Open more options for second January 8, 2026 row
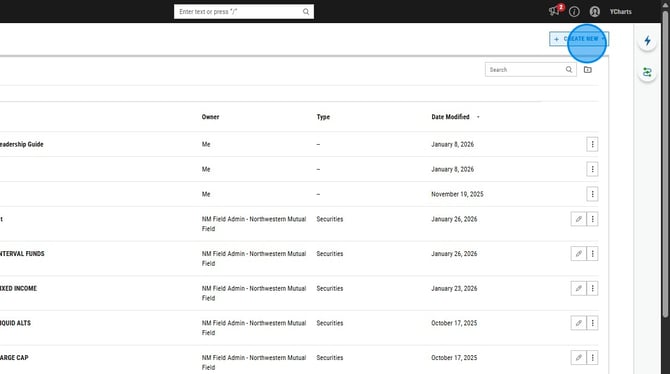Screen dimensions: 670x374 coord(592,169)
